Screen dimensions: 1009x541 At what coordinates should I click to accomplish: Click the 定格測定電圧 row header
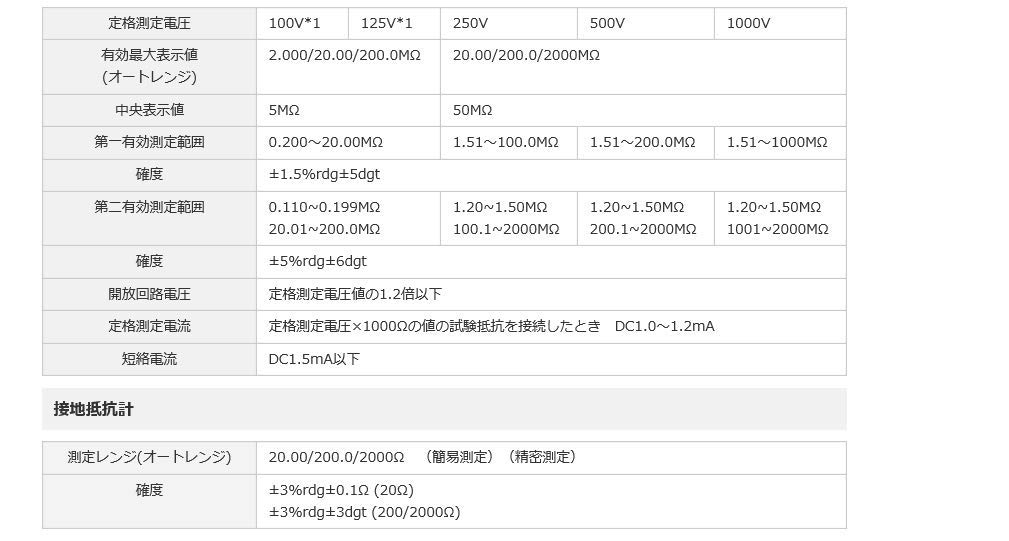(149, 23)
